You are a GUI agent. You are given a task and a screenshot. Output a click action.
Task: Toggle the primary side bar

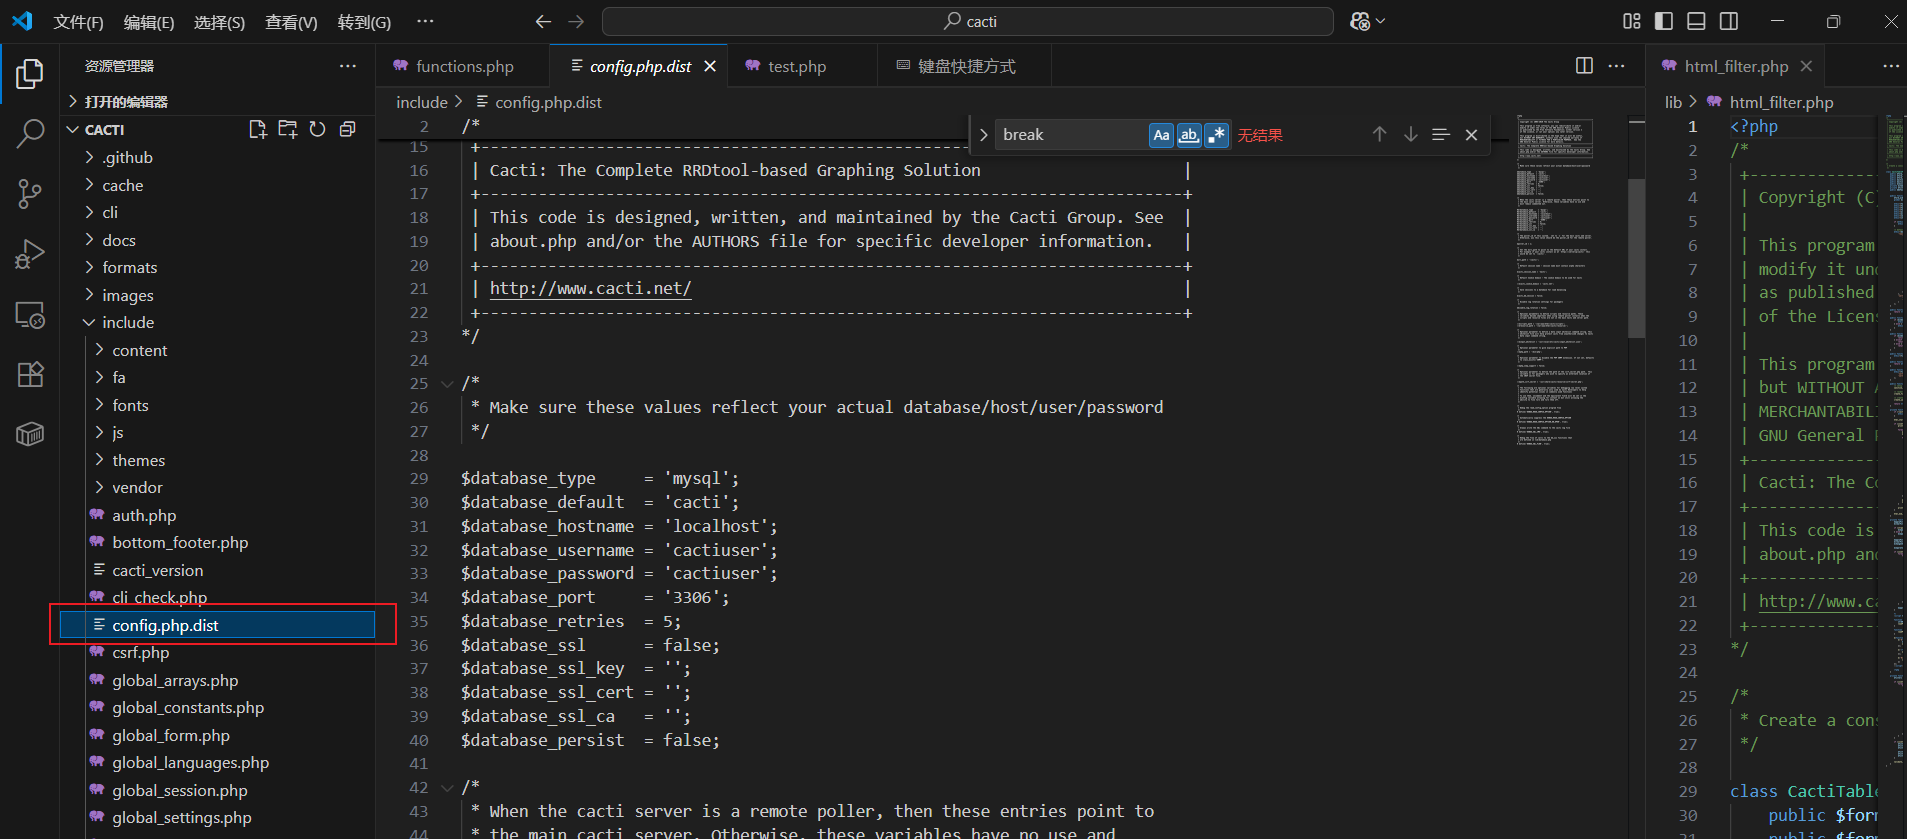point(1664,21)
